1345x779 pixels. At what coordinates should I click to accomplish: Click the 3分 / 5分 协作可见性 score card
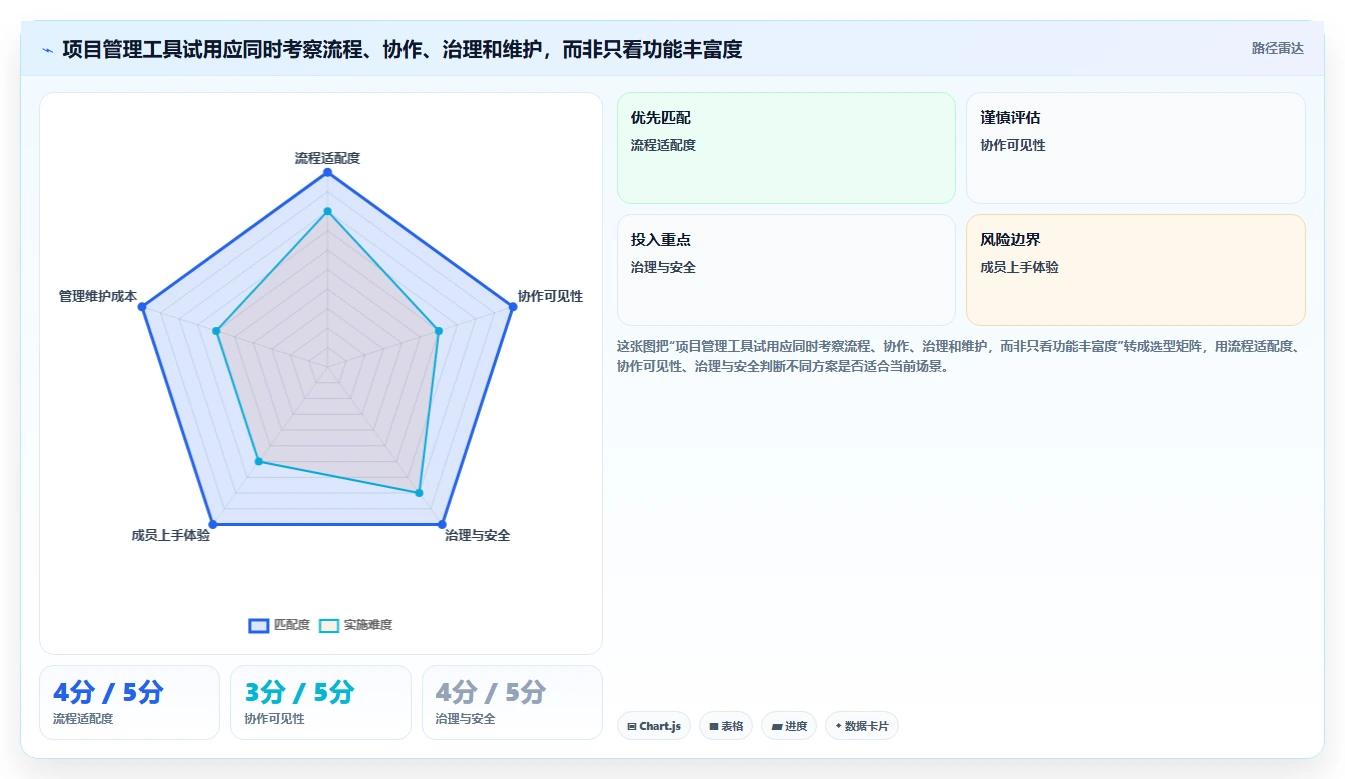321,702
